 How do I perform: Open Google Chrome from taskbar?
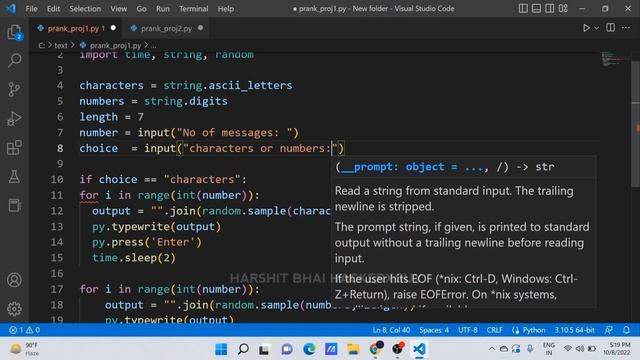click(x=376, y=349)
